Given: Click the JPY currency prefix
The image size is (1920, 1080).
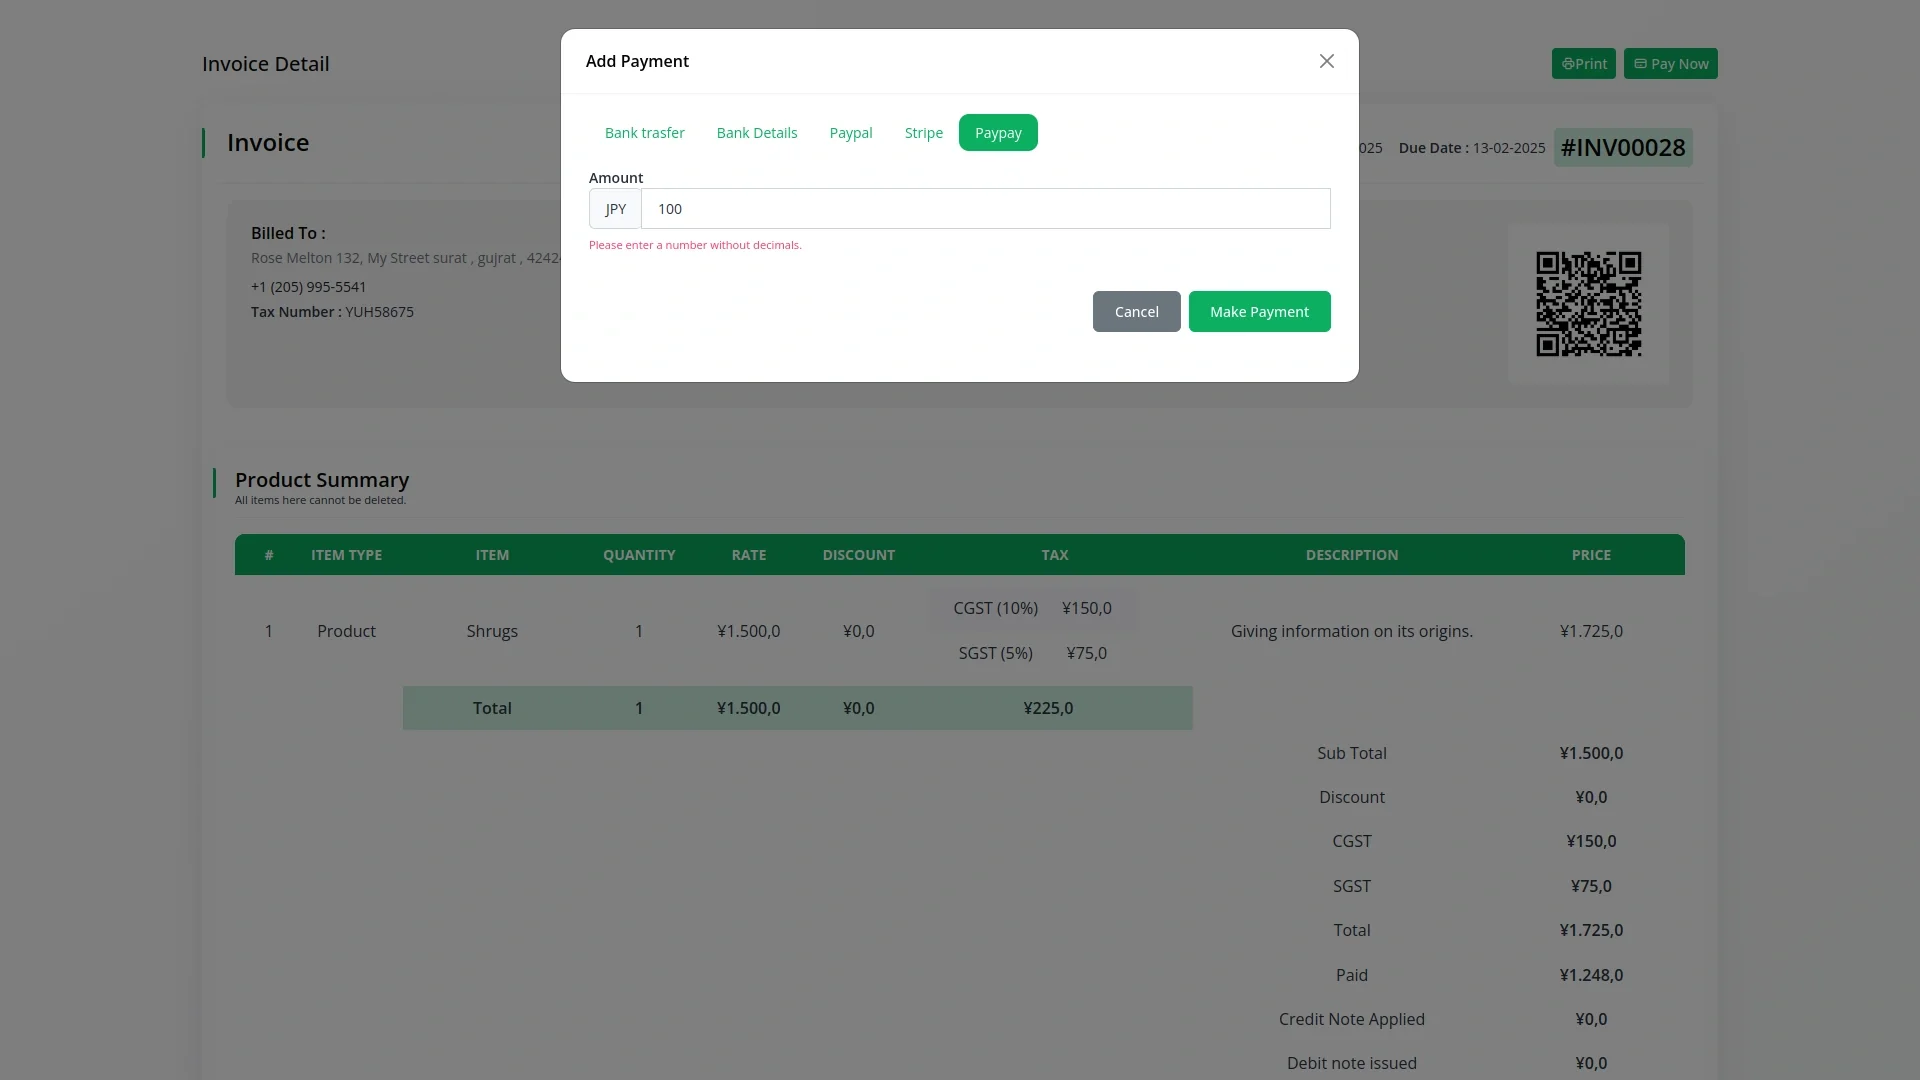Looking at the screenshot, I should (615, 209).
